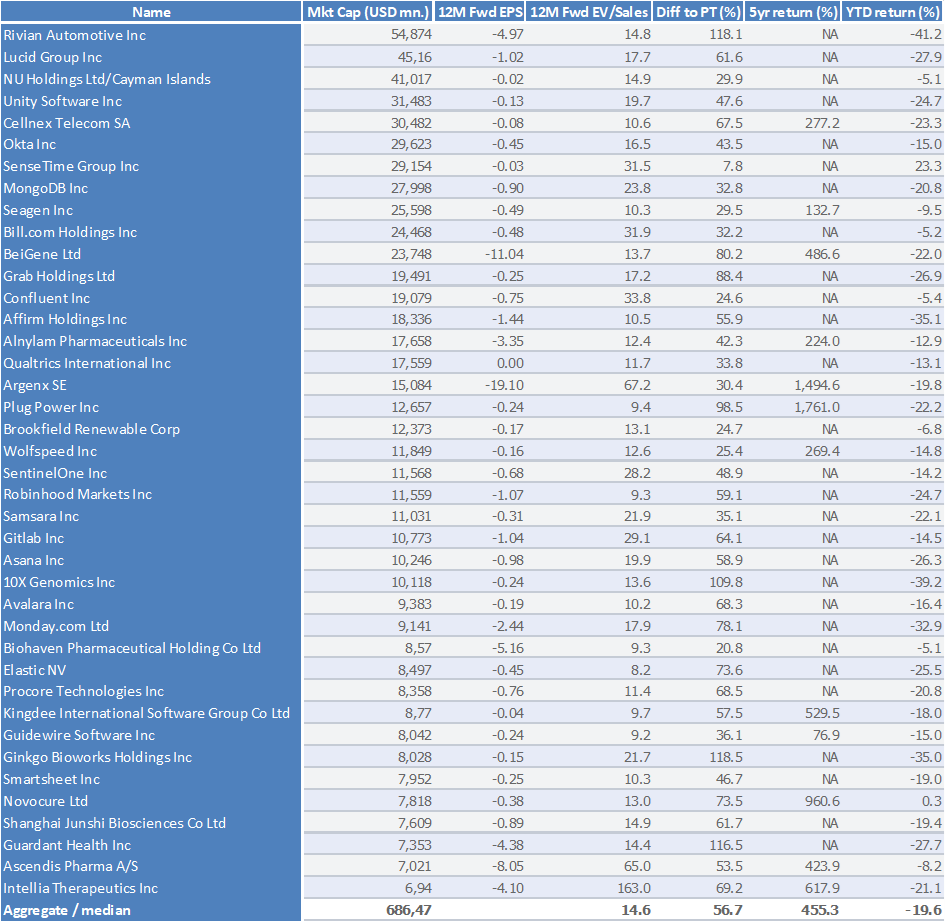The height and width of the screenshot is (922, 945).
Task: Select Procore Technologies Inc name
Action: [x=84, y=691]
